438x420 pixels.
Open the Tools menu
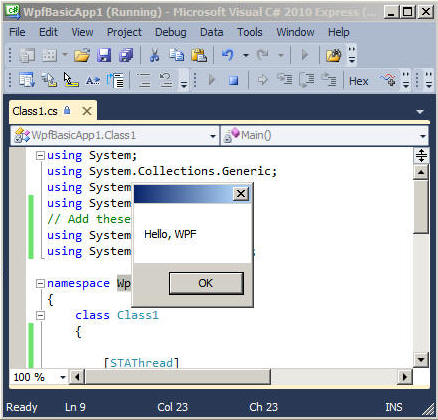pos(250,32)
